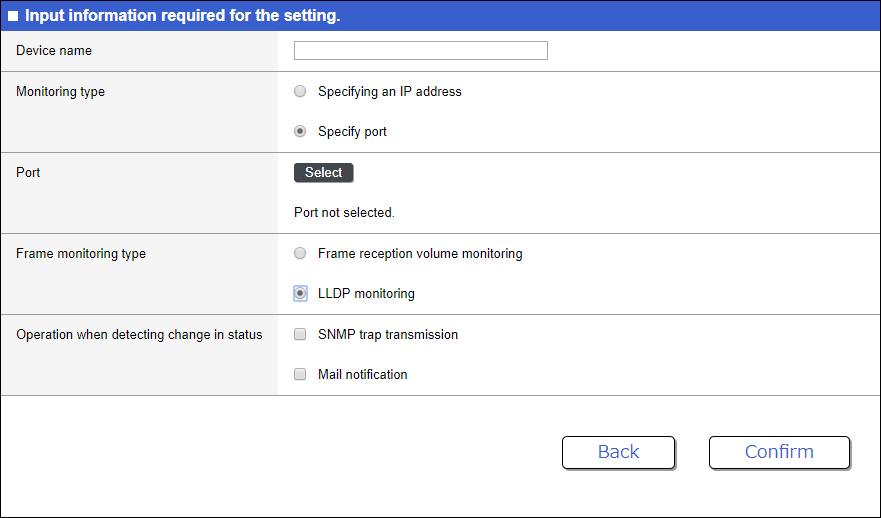Choose the Specify port radio button

(300, 132)
